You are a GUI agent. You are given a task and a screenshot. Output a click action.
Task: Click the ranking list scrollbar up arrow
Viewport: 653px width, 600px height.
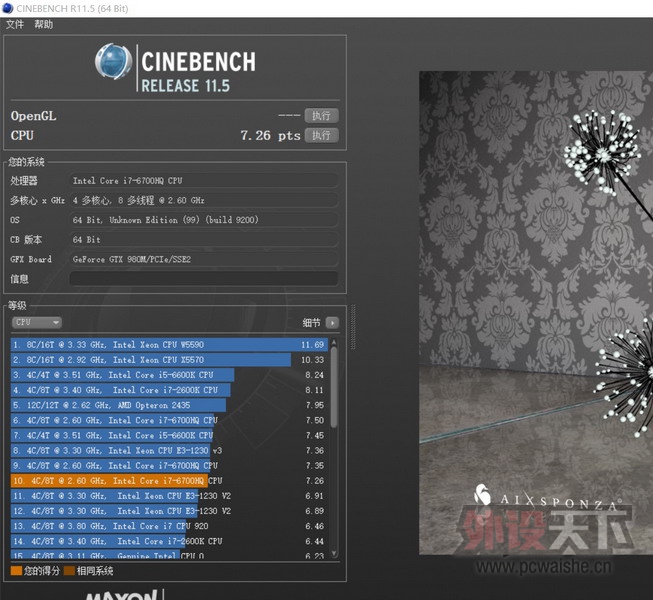pos(334,342)
